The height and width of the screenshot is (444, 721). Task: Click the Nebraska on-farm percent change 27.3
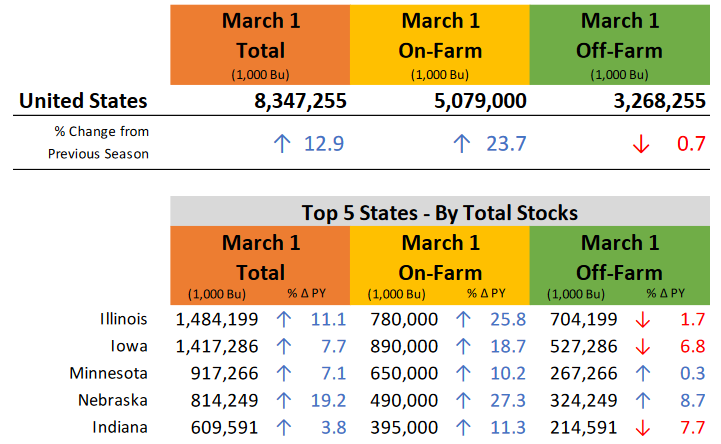click(508, 401)
